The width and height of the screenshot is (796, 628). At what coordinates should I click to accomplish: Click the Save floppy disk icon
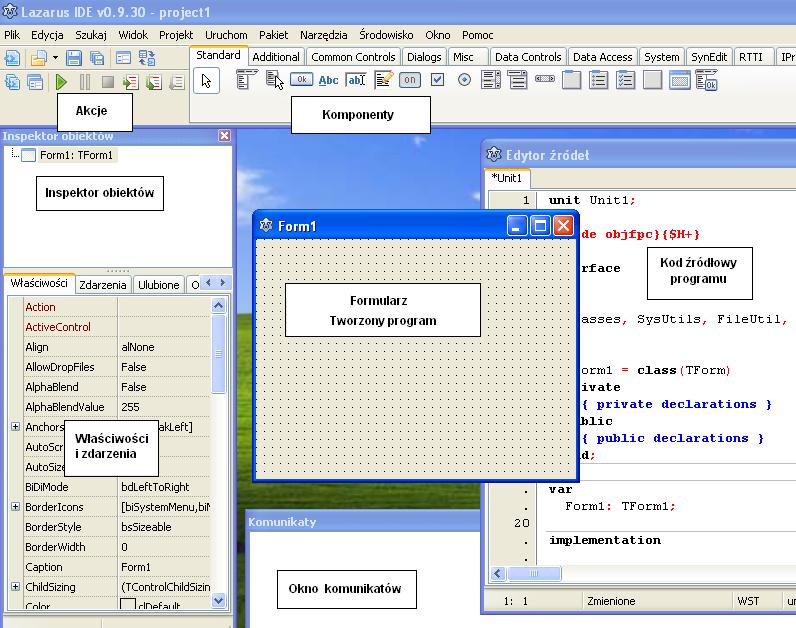pos(74,58)
